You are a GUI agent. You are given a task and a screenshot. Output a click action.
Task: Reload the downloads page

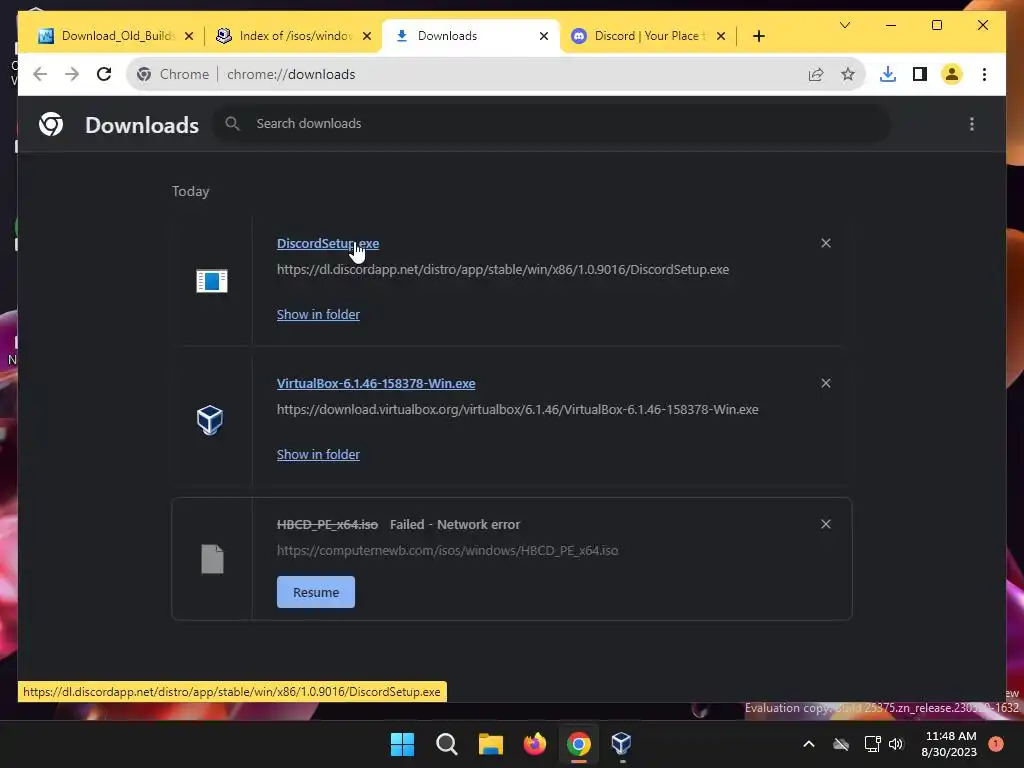coord(104,74)
